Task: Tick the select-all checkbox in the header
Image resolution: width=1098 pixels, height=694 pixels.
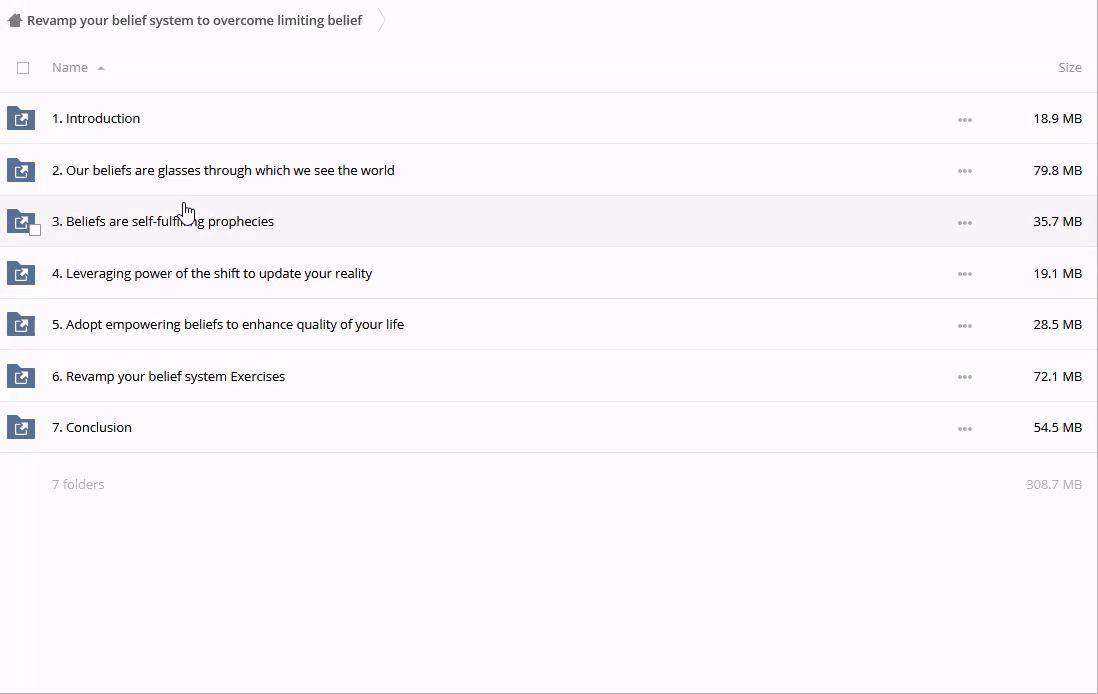Action: pyautogui.click(x=23, y=68)
